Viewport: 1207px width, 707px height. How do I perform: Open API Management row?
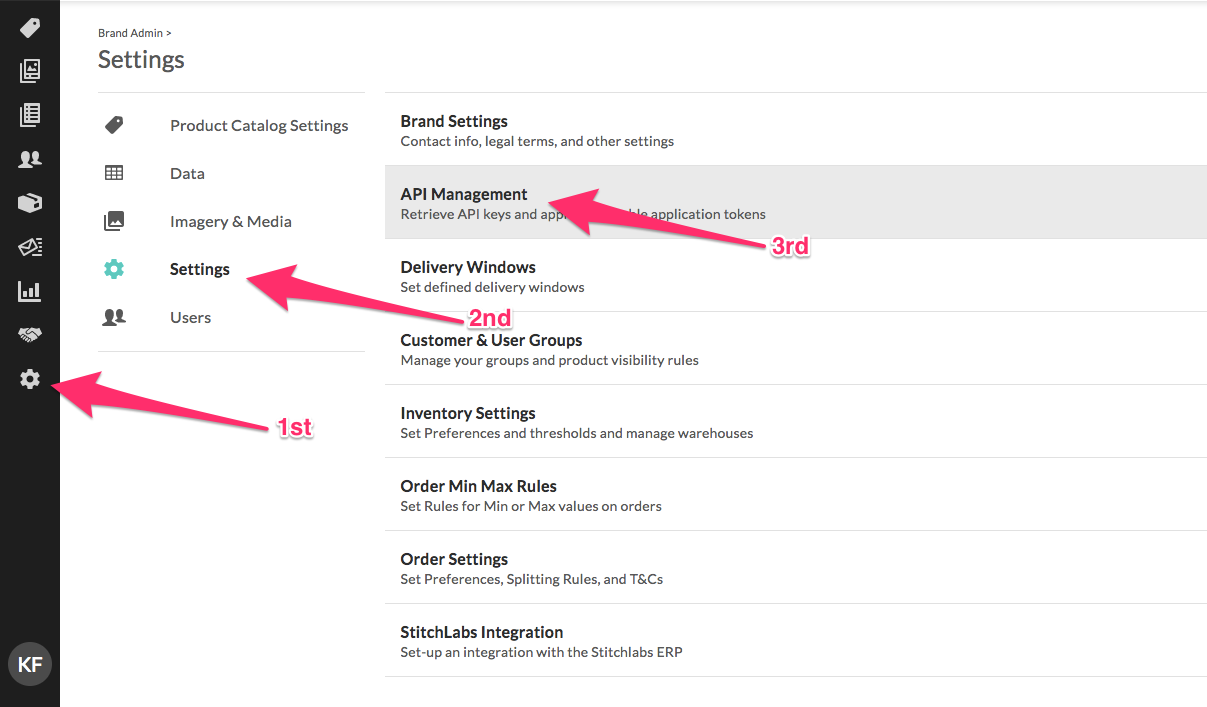click(x=796, y=203)
